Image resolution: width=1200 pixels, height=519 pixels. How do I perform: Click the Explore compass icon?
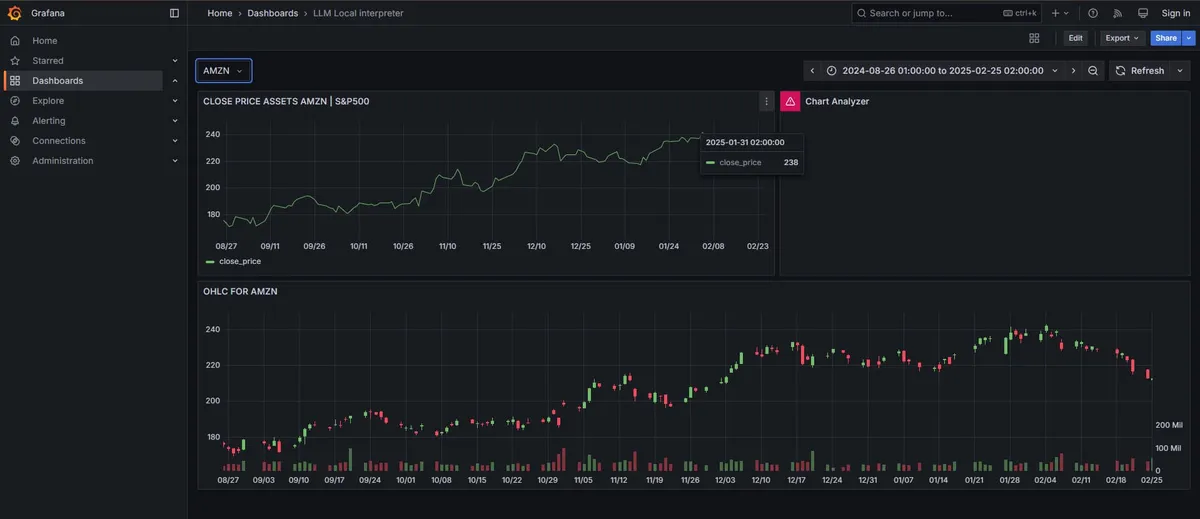coord(15,101)
